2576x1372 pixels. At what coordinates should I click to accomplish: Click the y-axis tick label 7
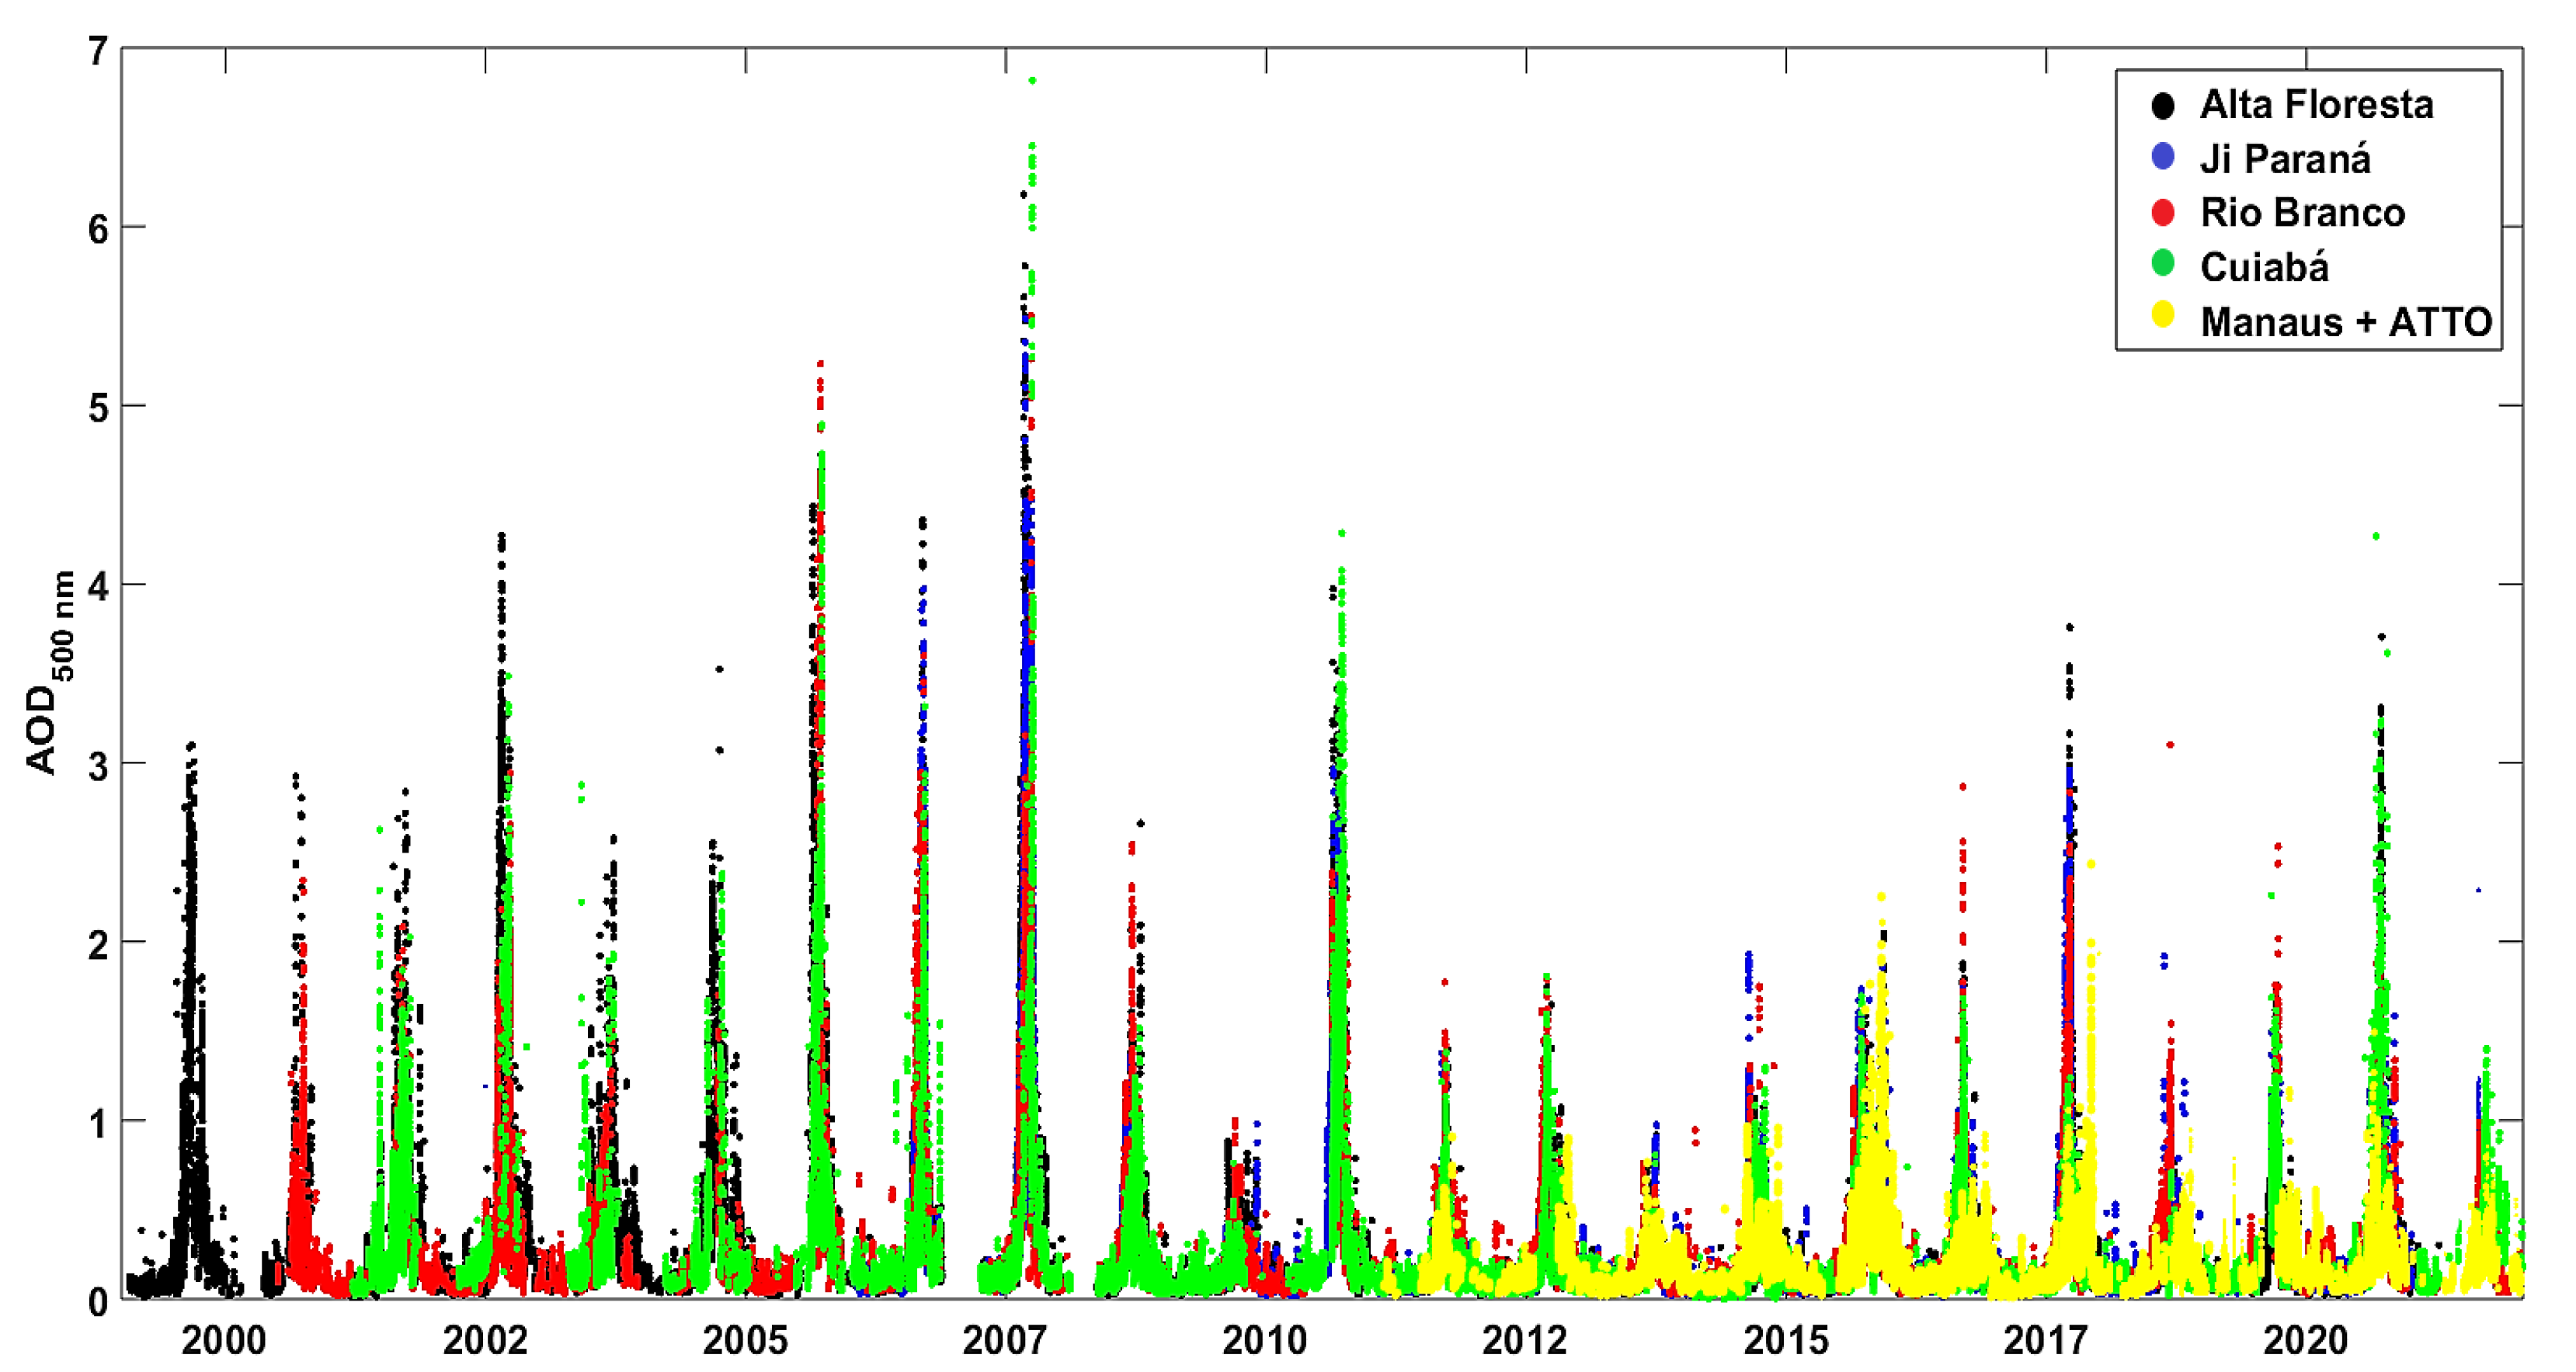click(x=98, y=51)
